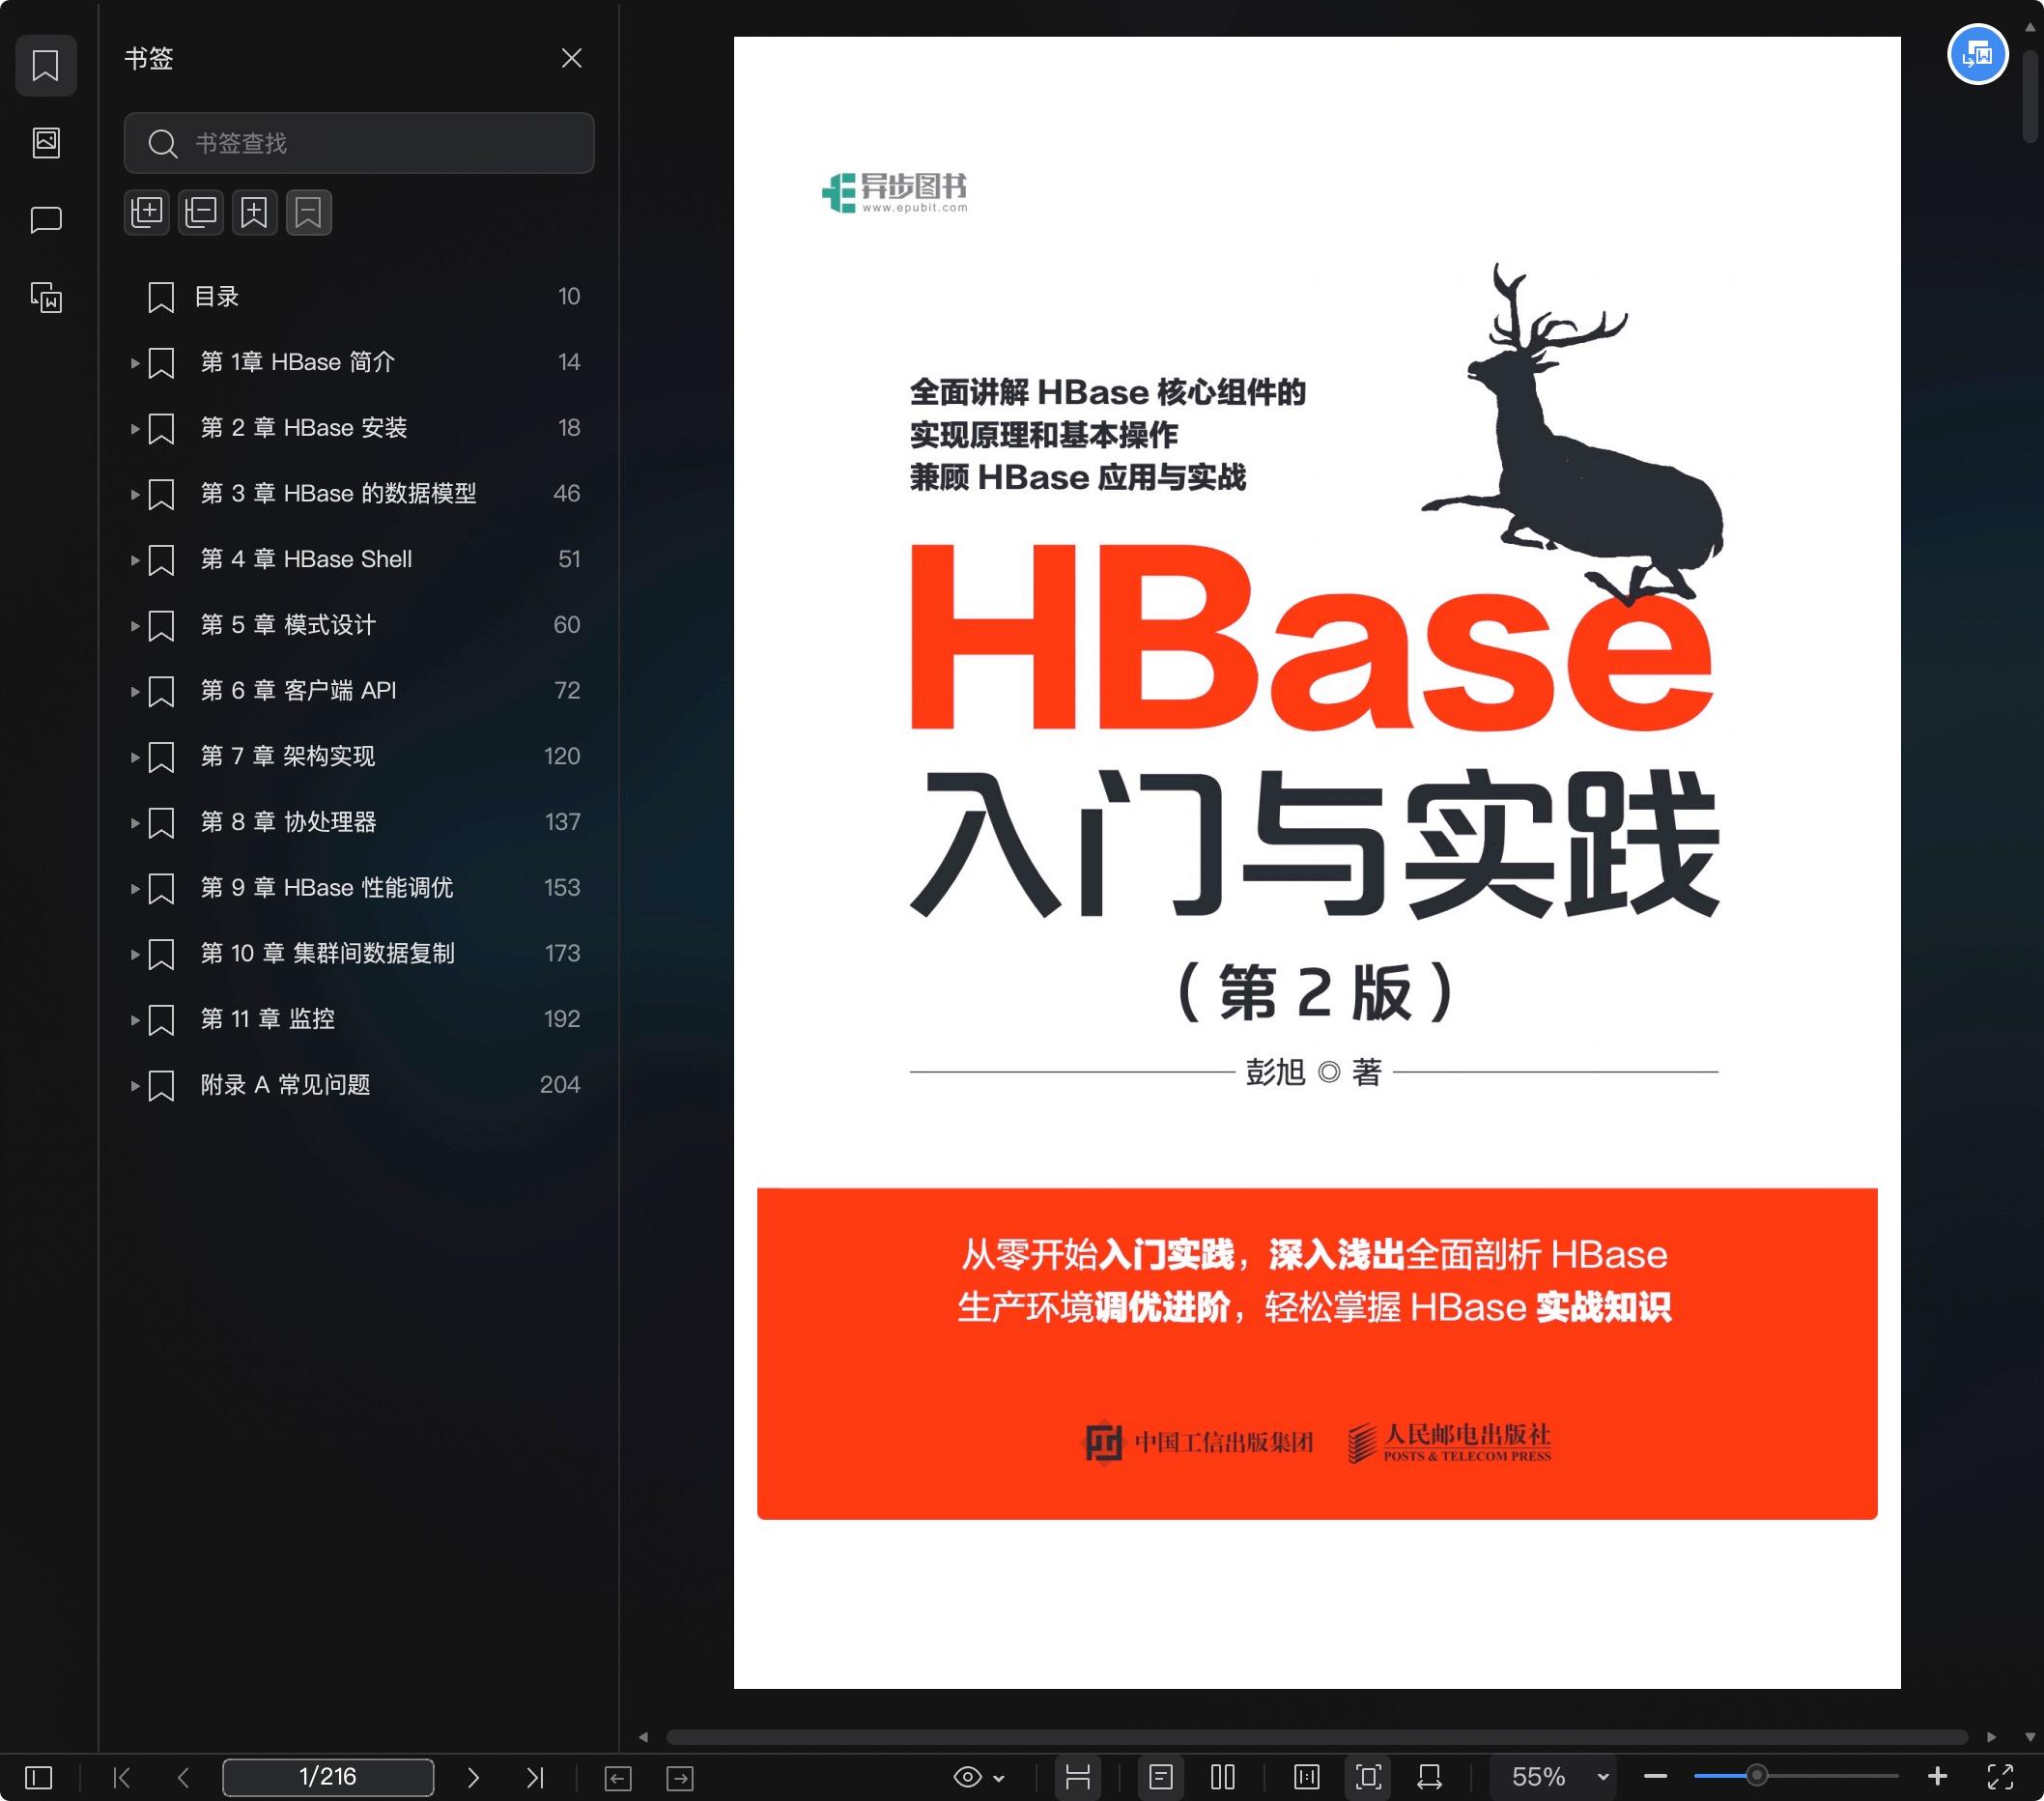Click the zoom out minus button
2044x1801 pixels.
(x=1655, y=1777)
